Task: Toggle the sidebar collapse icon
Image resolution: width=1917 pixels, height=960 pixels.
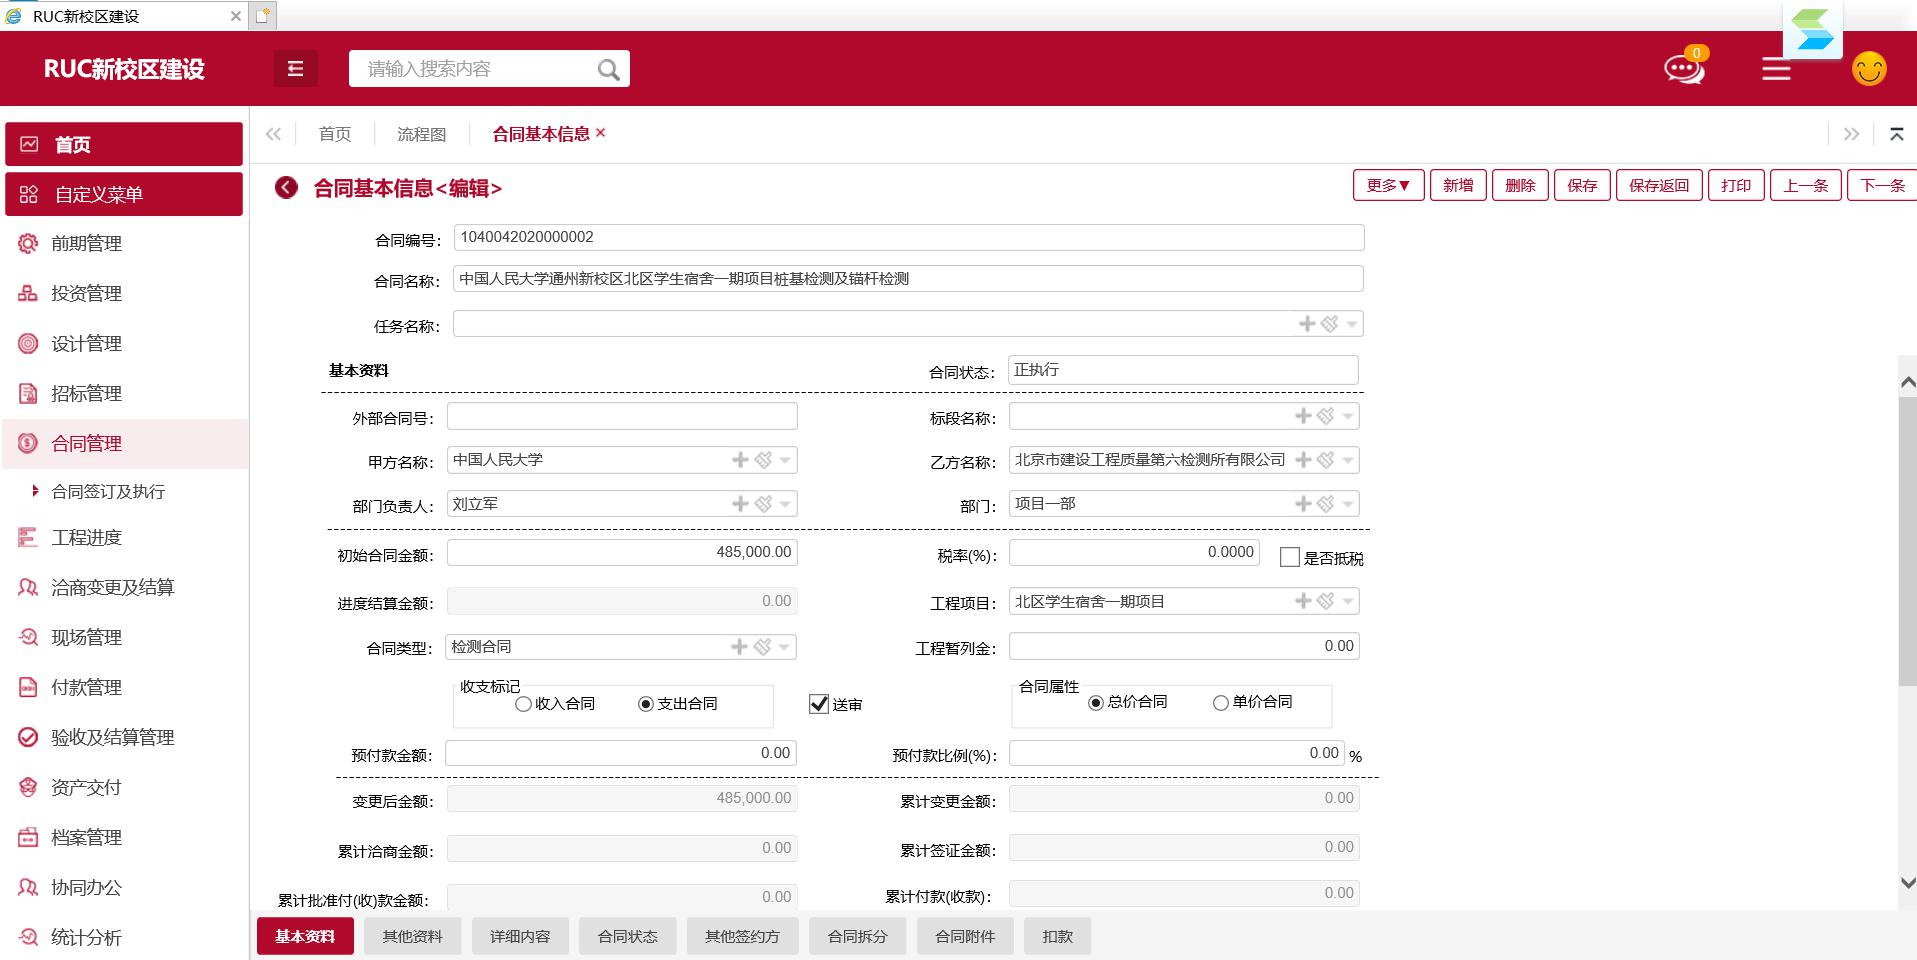Action: [x=295, y=69]
